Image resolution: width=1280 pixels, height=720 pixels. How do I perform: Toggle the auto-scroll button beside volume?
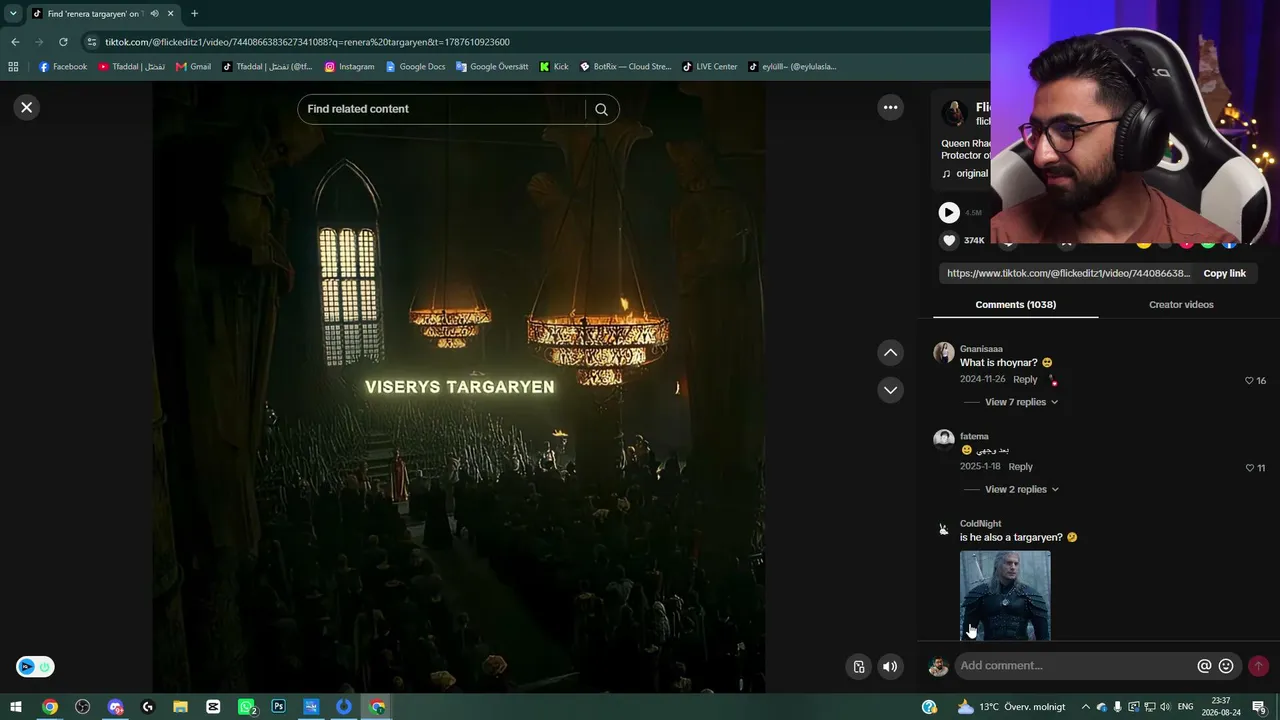[x=859, y=667]
